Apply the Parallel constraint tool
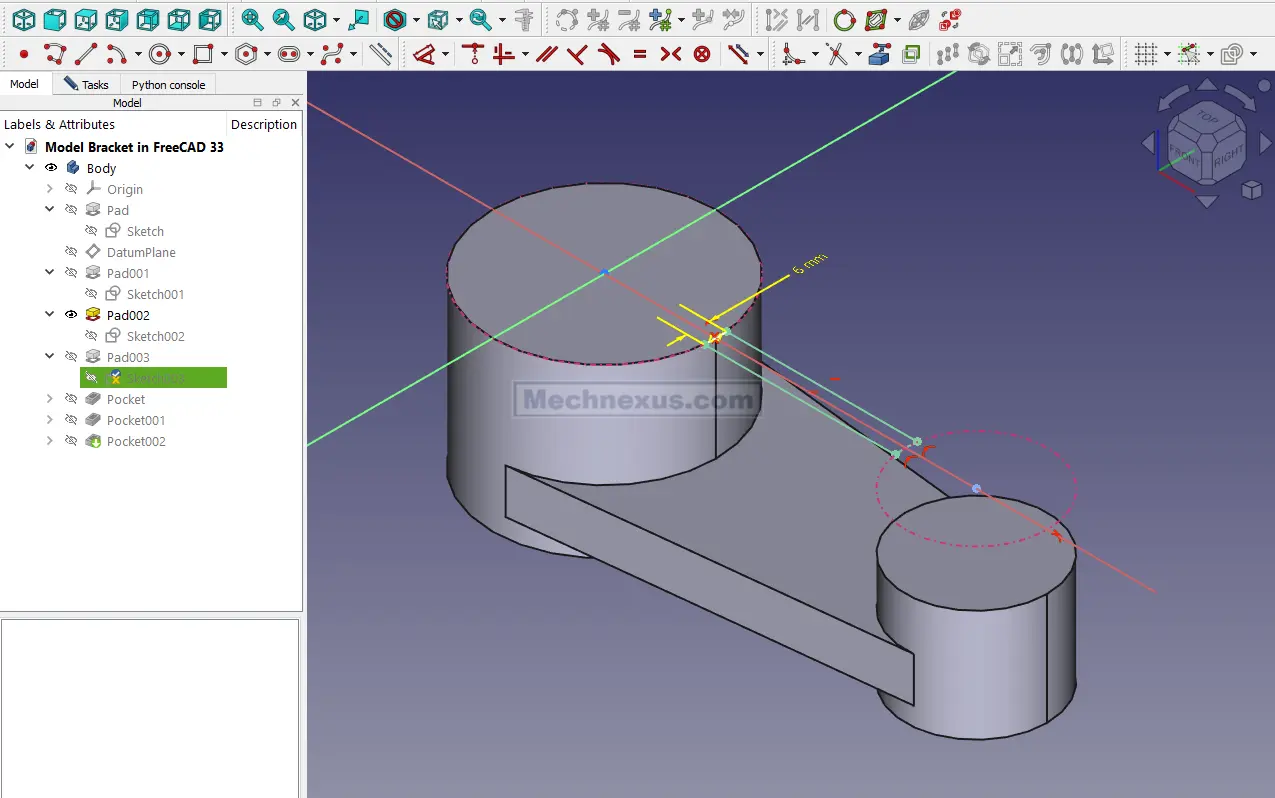1275x798 pixels. coord(546,54)
